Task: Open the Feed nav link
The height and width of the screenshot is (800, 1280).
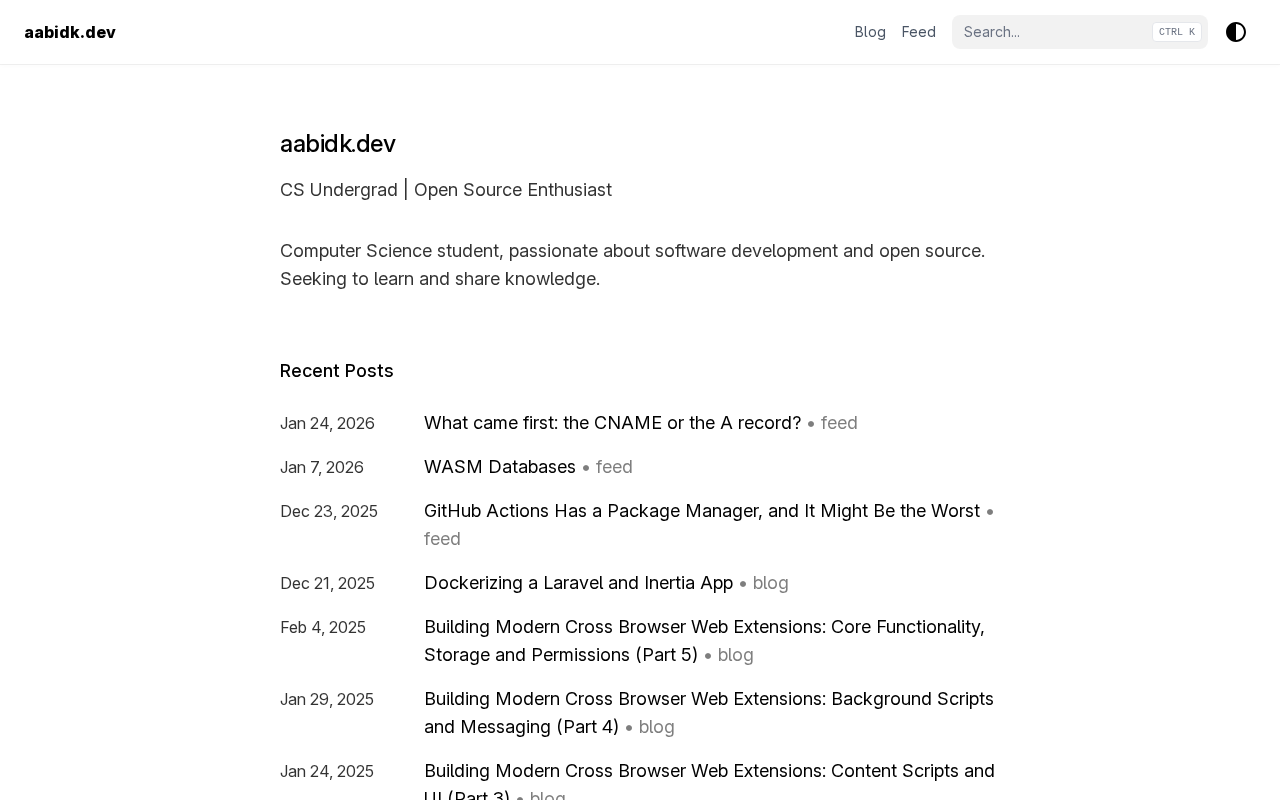Action: [x=919, y=32]
